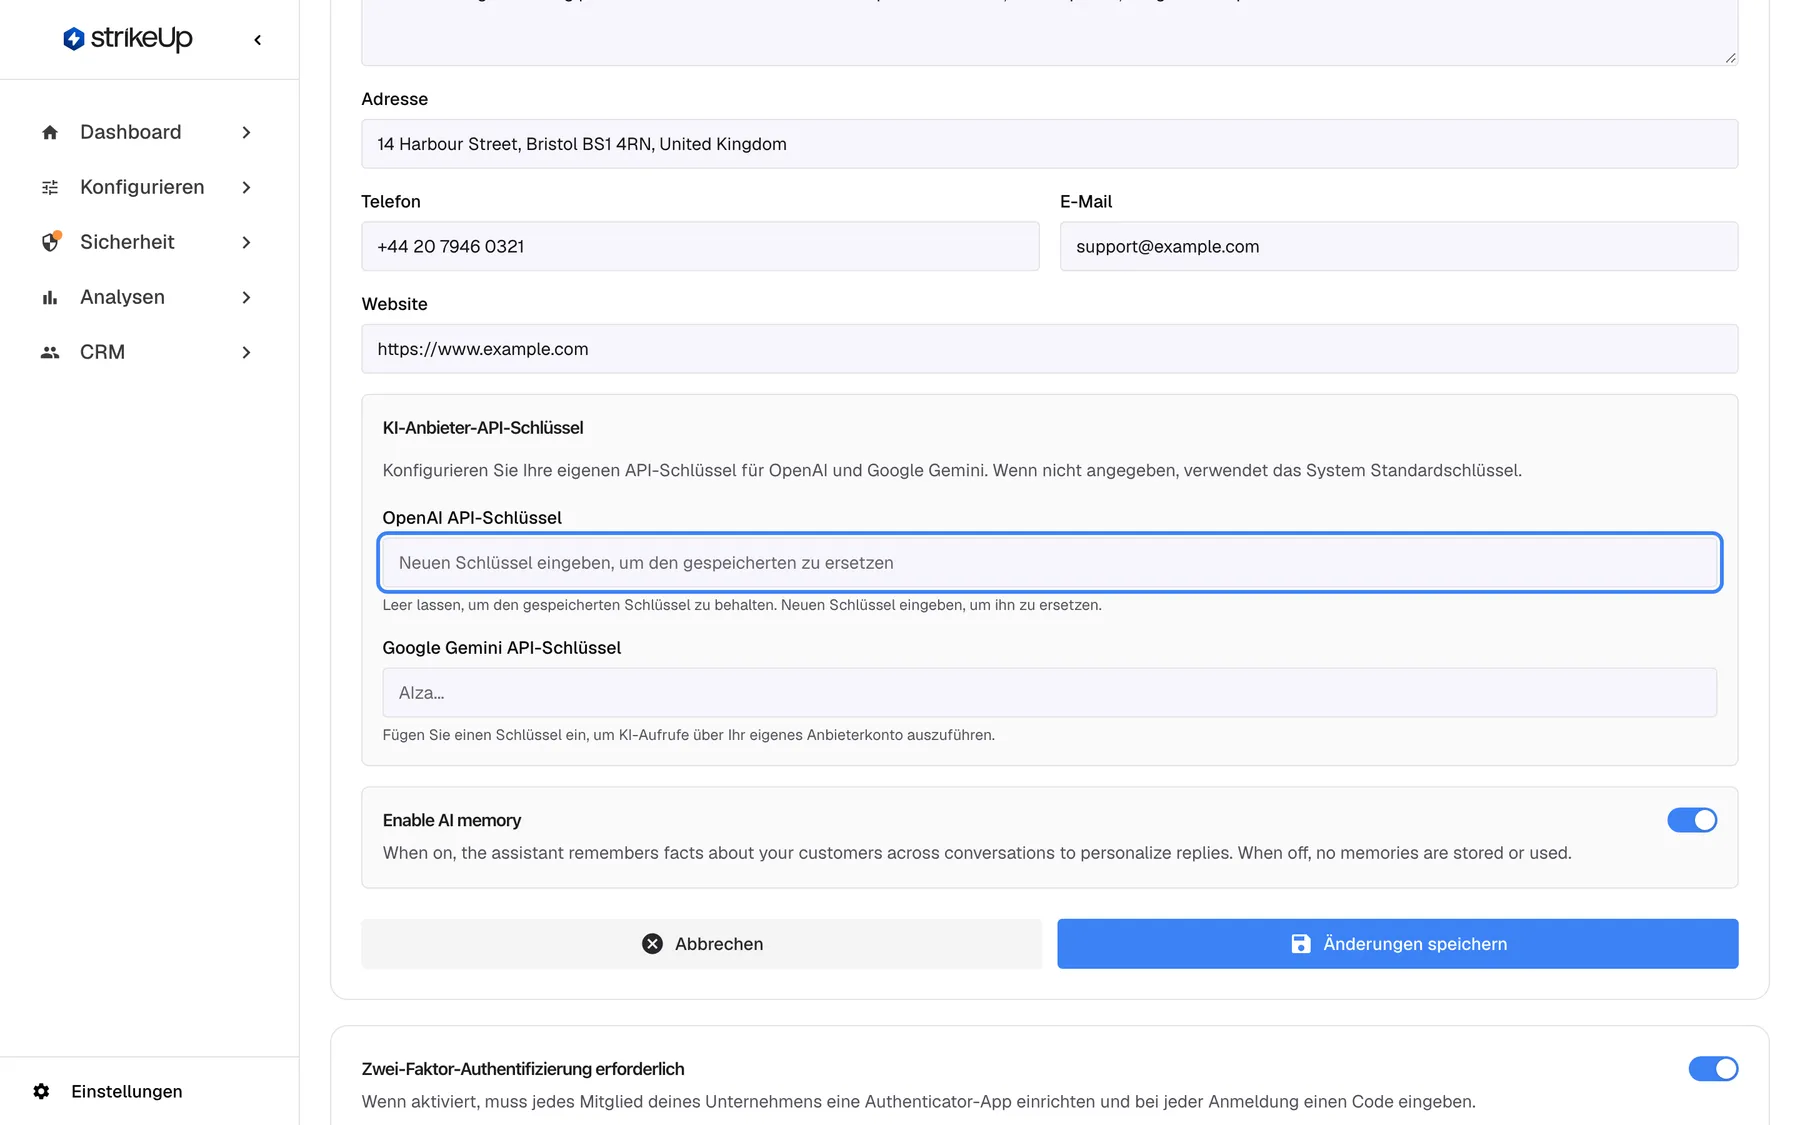Click the textarea resize handle
This screenshot has height=1125, width=1800.
[1730, 57]
